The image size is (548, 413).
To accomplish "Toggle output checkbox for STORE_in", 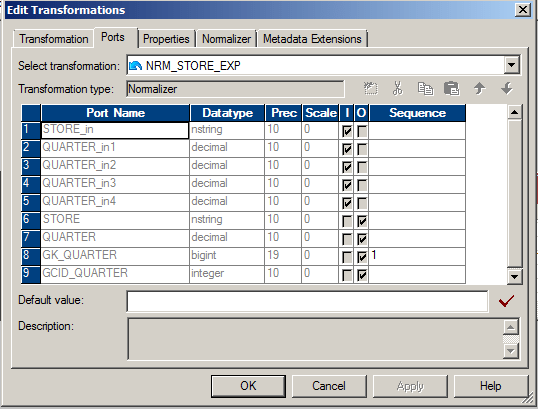I will coord(362,131).
